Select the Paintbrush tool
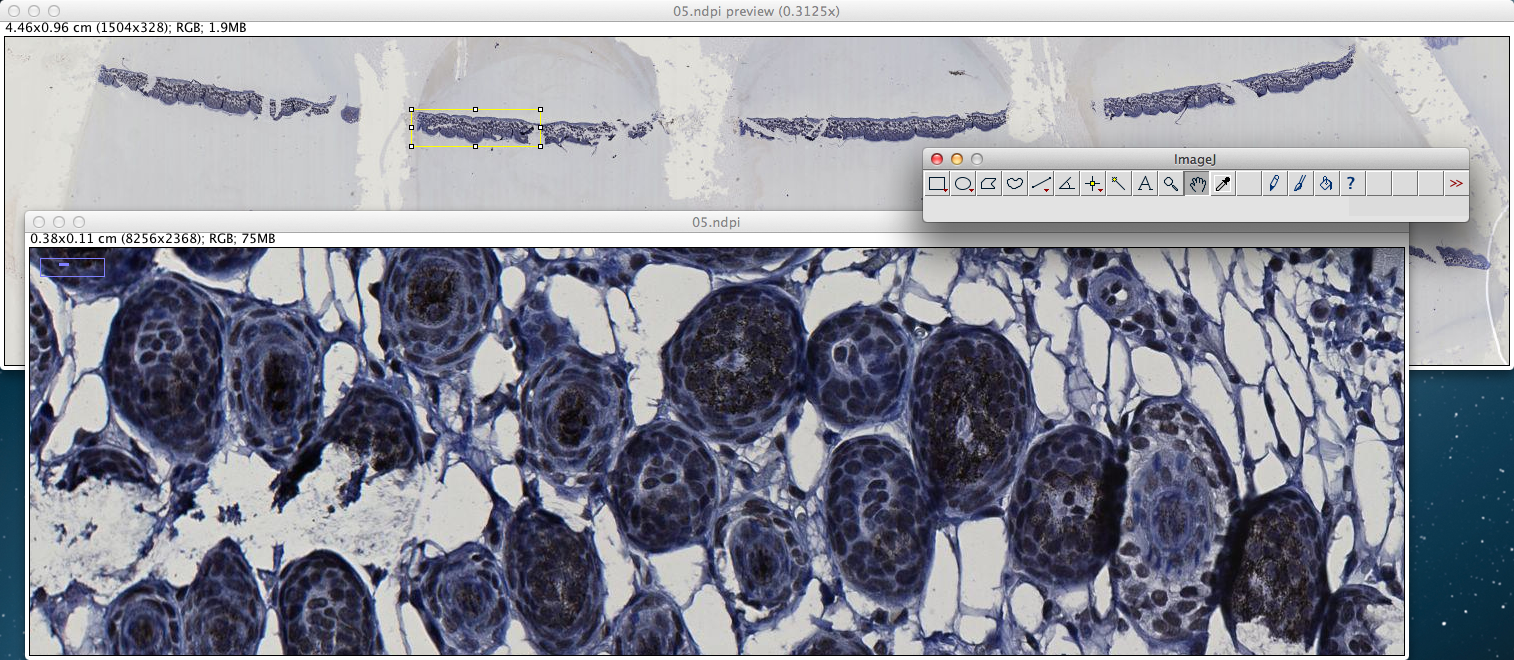Screen dimensions: 1514x660 (1300, 183)
